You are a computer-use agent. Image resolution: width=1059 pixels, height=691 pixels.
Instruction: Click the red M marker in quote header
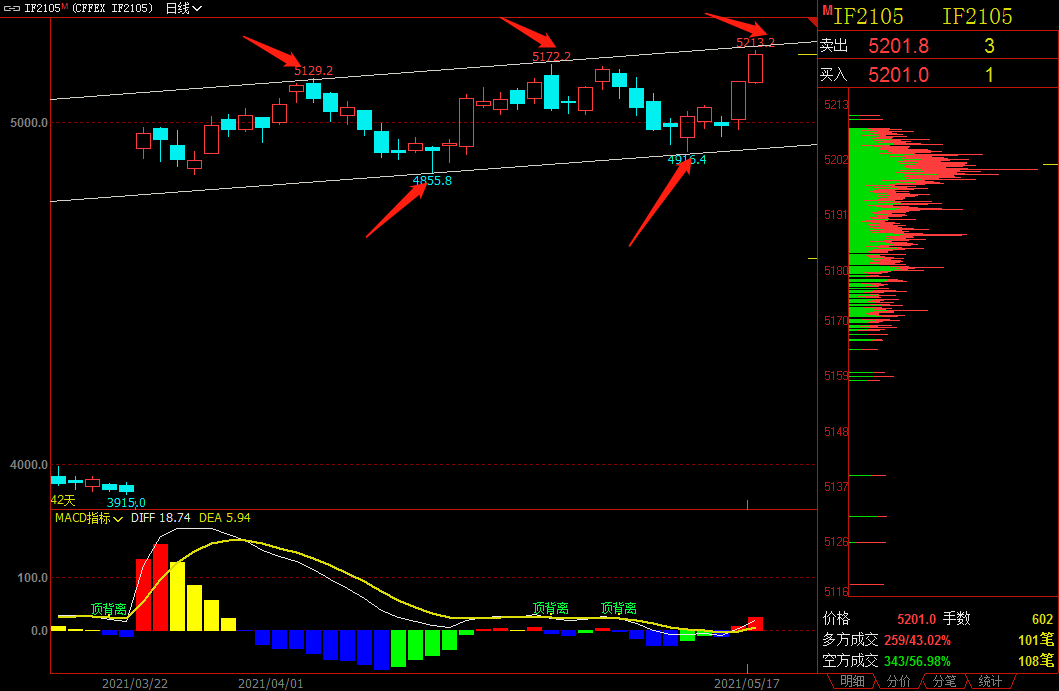pyautogui.click(x=827, y=10)
